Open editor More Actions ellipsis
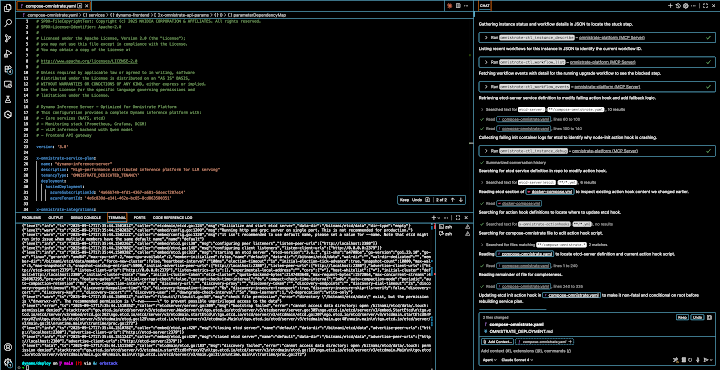Screen dimensions: 720x370 pyautogui.click(x=467, y=6)
